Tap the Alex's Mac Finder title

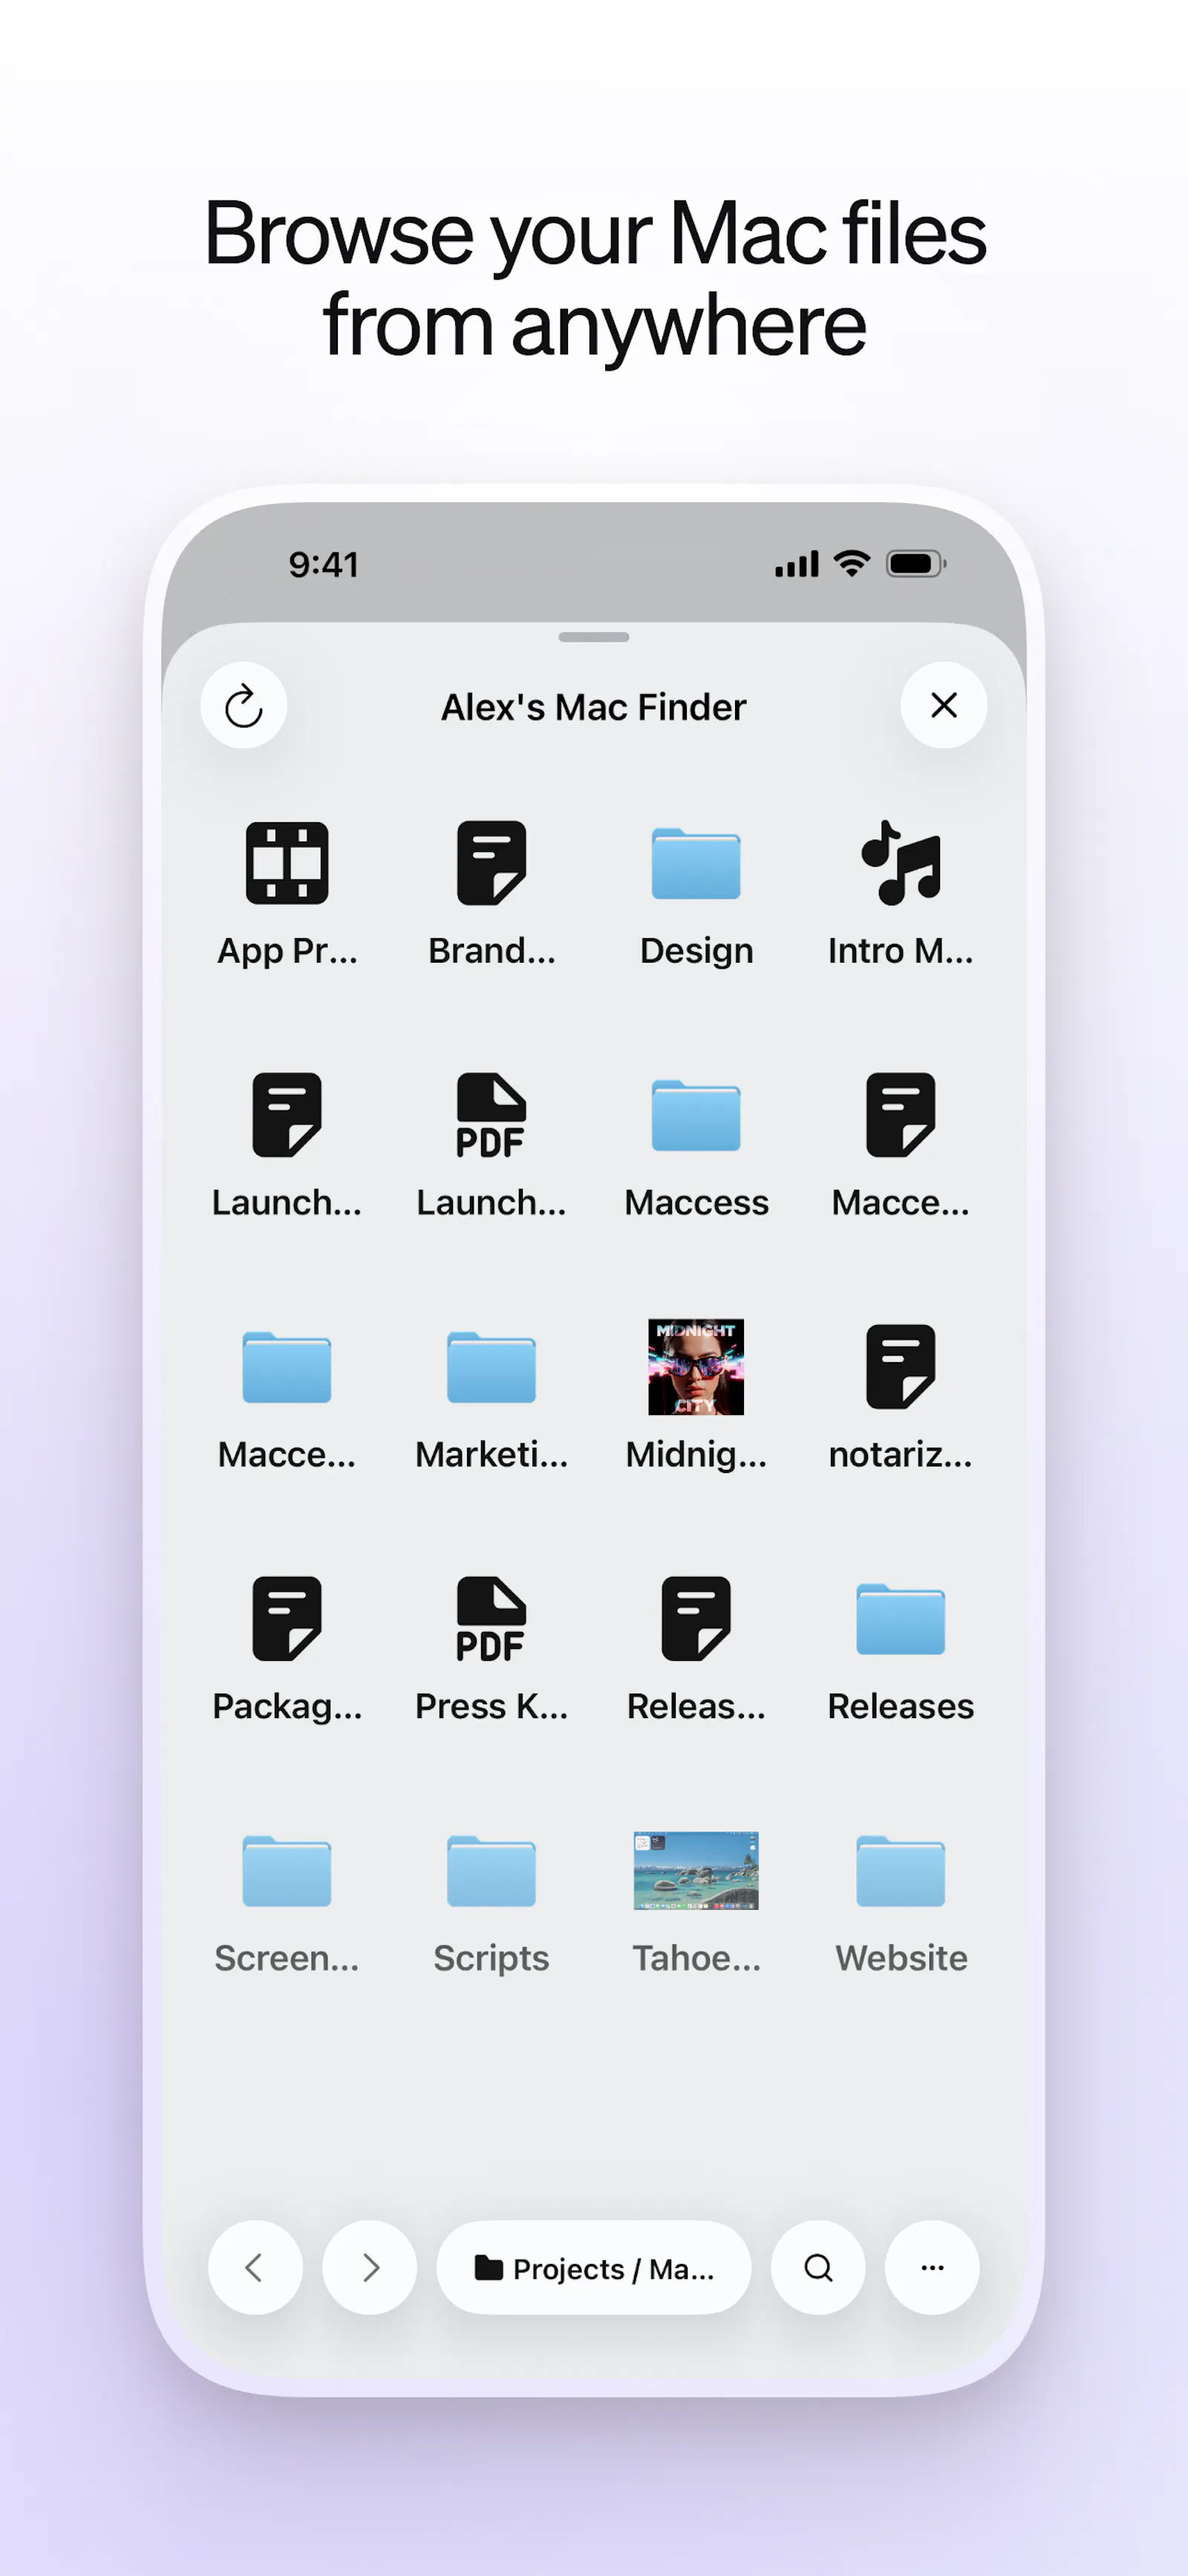point(594,707)
